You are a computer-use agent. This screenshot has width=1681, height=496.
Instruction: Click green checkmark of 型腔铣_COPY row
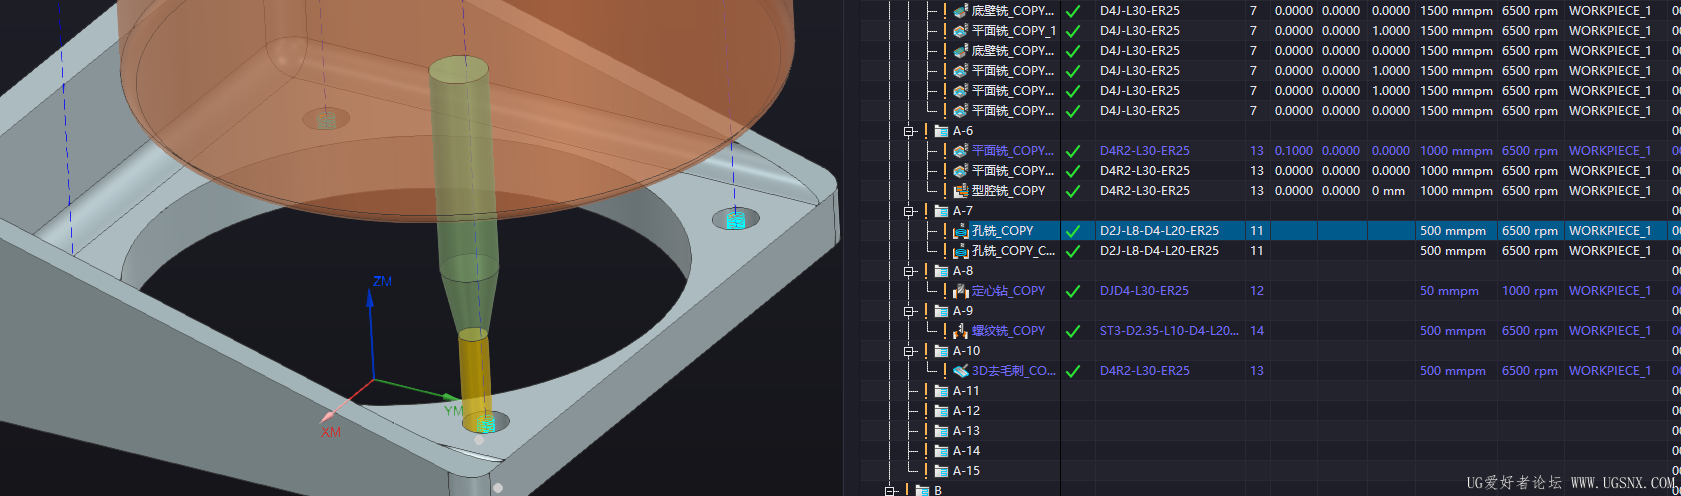click(x=1073, y=191)
